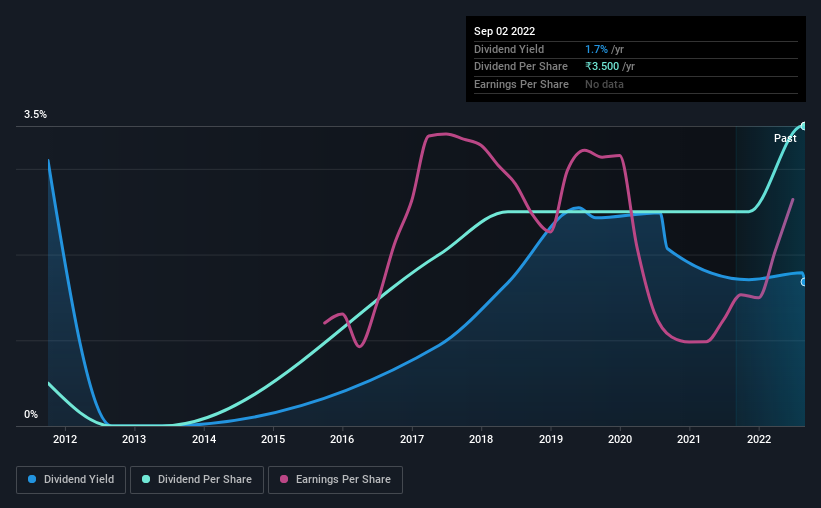
Task: Click the 2012 x-axis label
Action: pos(65,439)
